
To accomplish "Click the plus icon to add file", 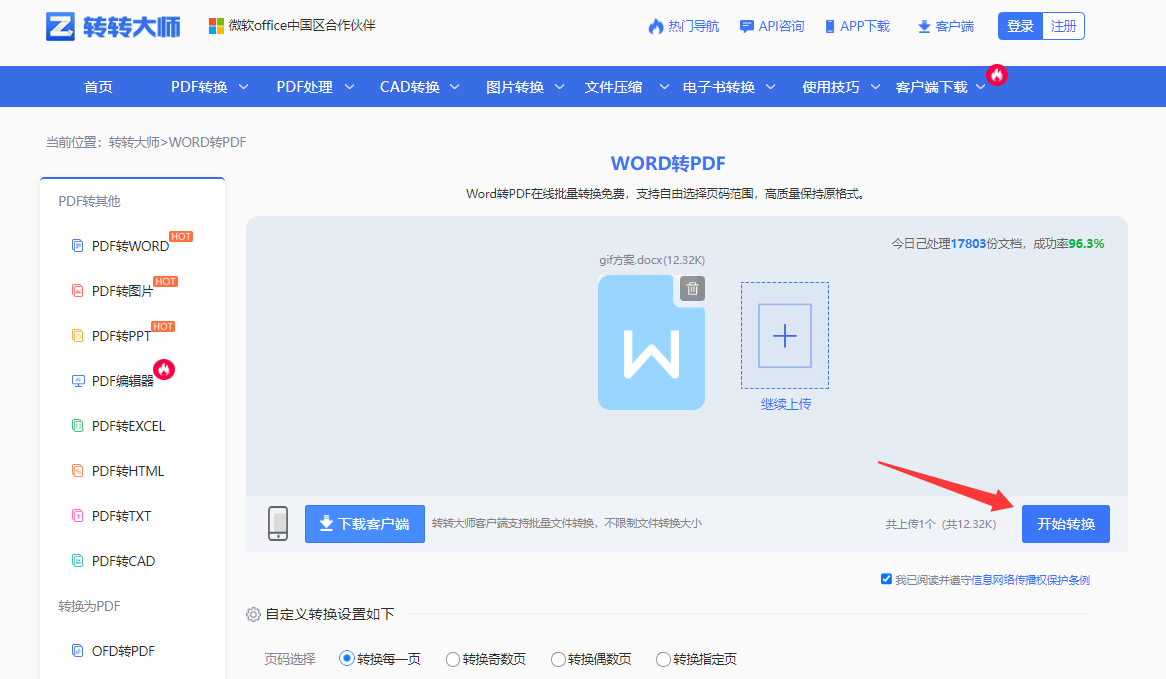I will coord(785,335).
